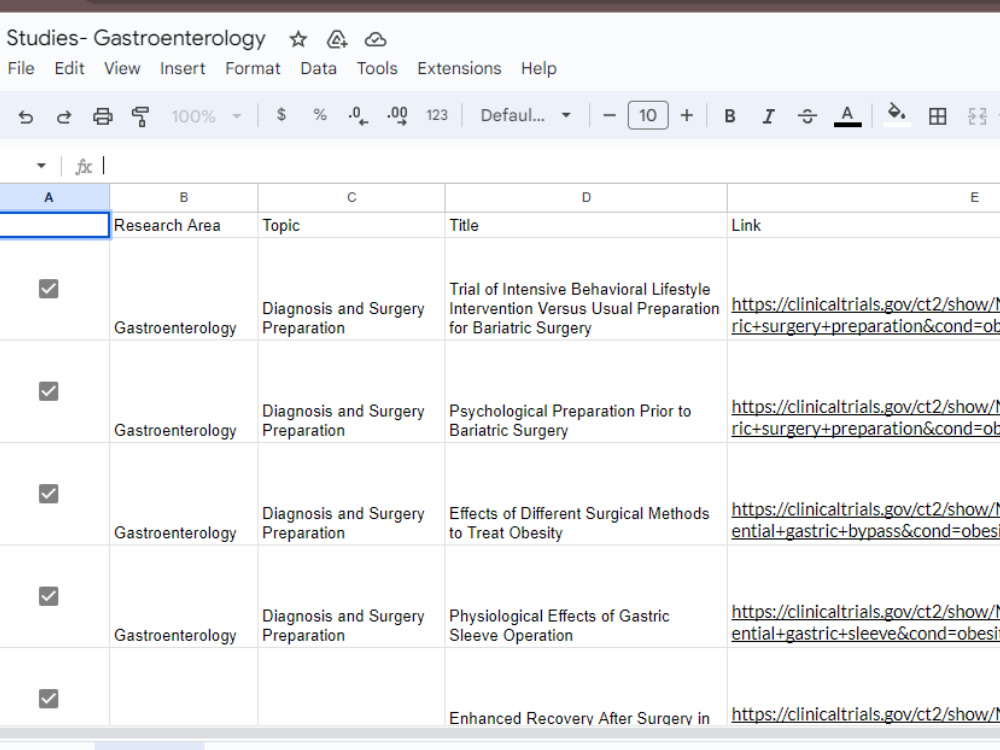1000x750 pixels.
Task: Uncheck the Psychological Preparation row checkbox
Action: [x=48, y=391]
